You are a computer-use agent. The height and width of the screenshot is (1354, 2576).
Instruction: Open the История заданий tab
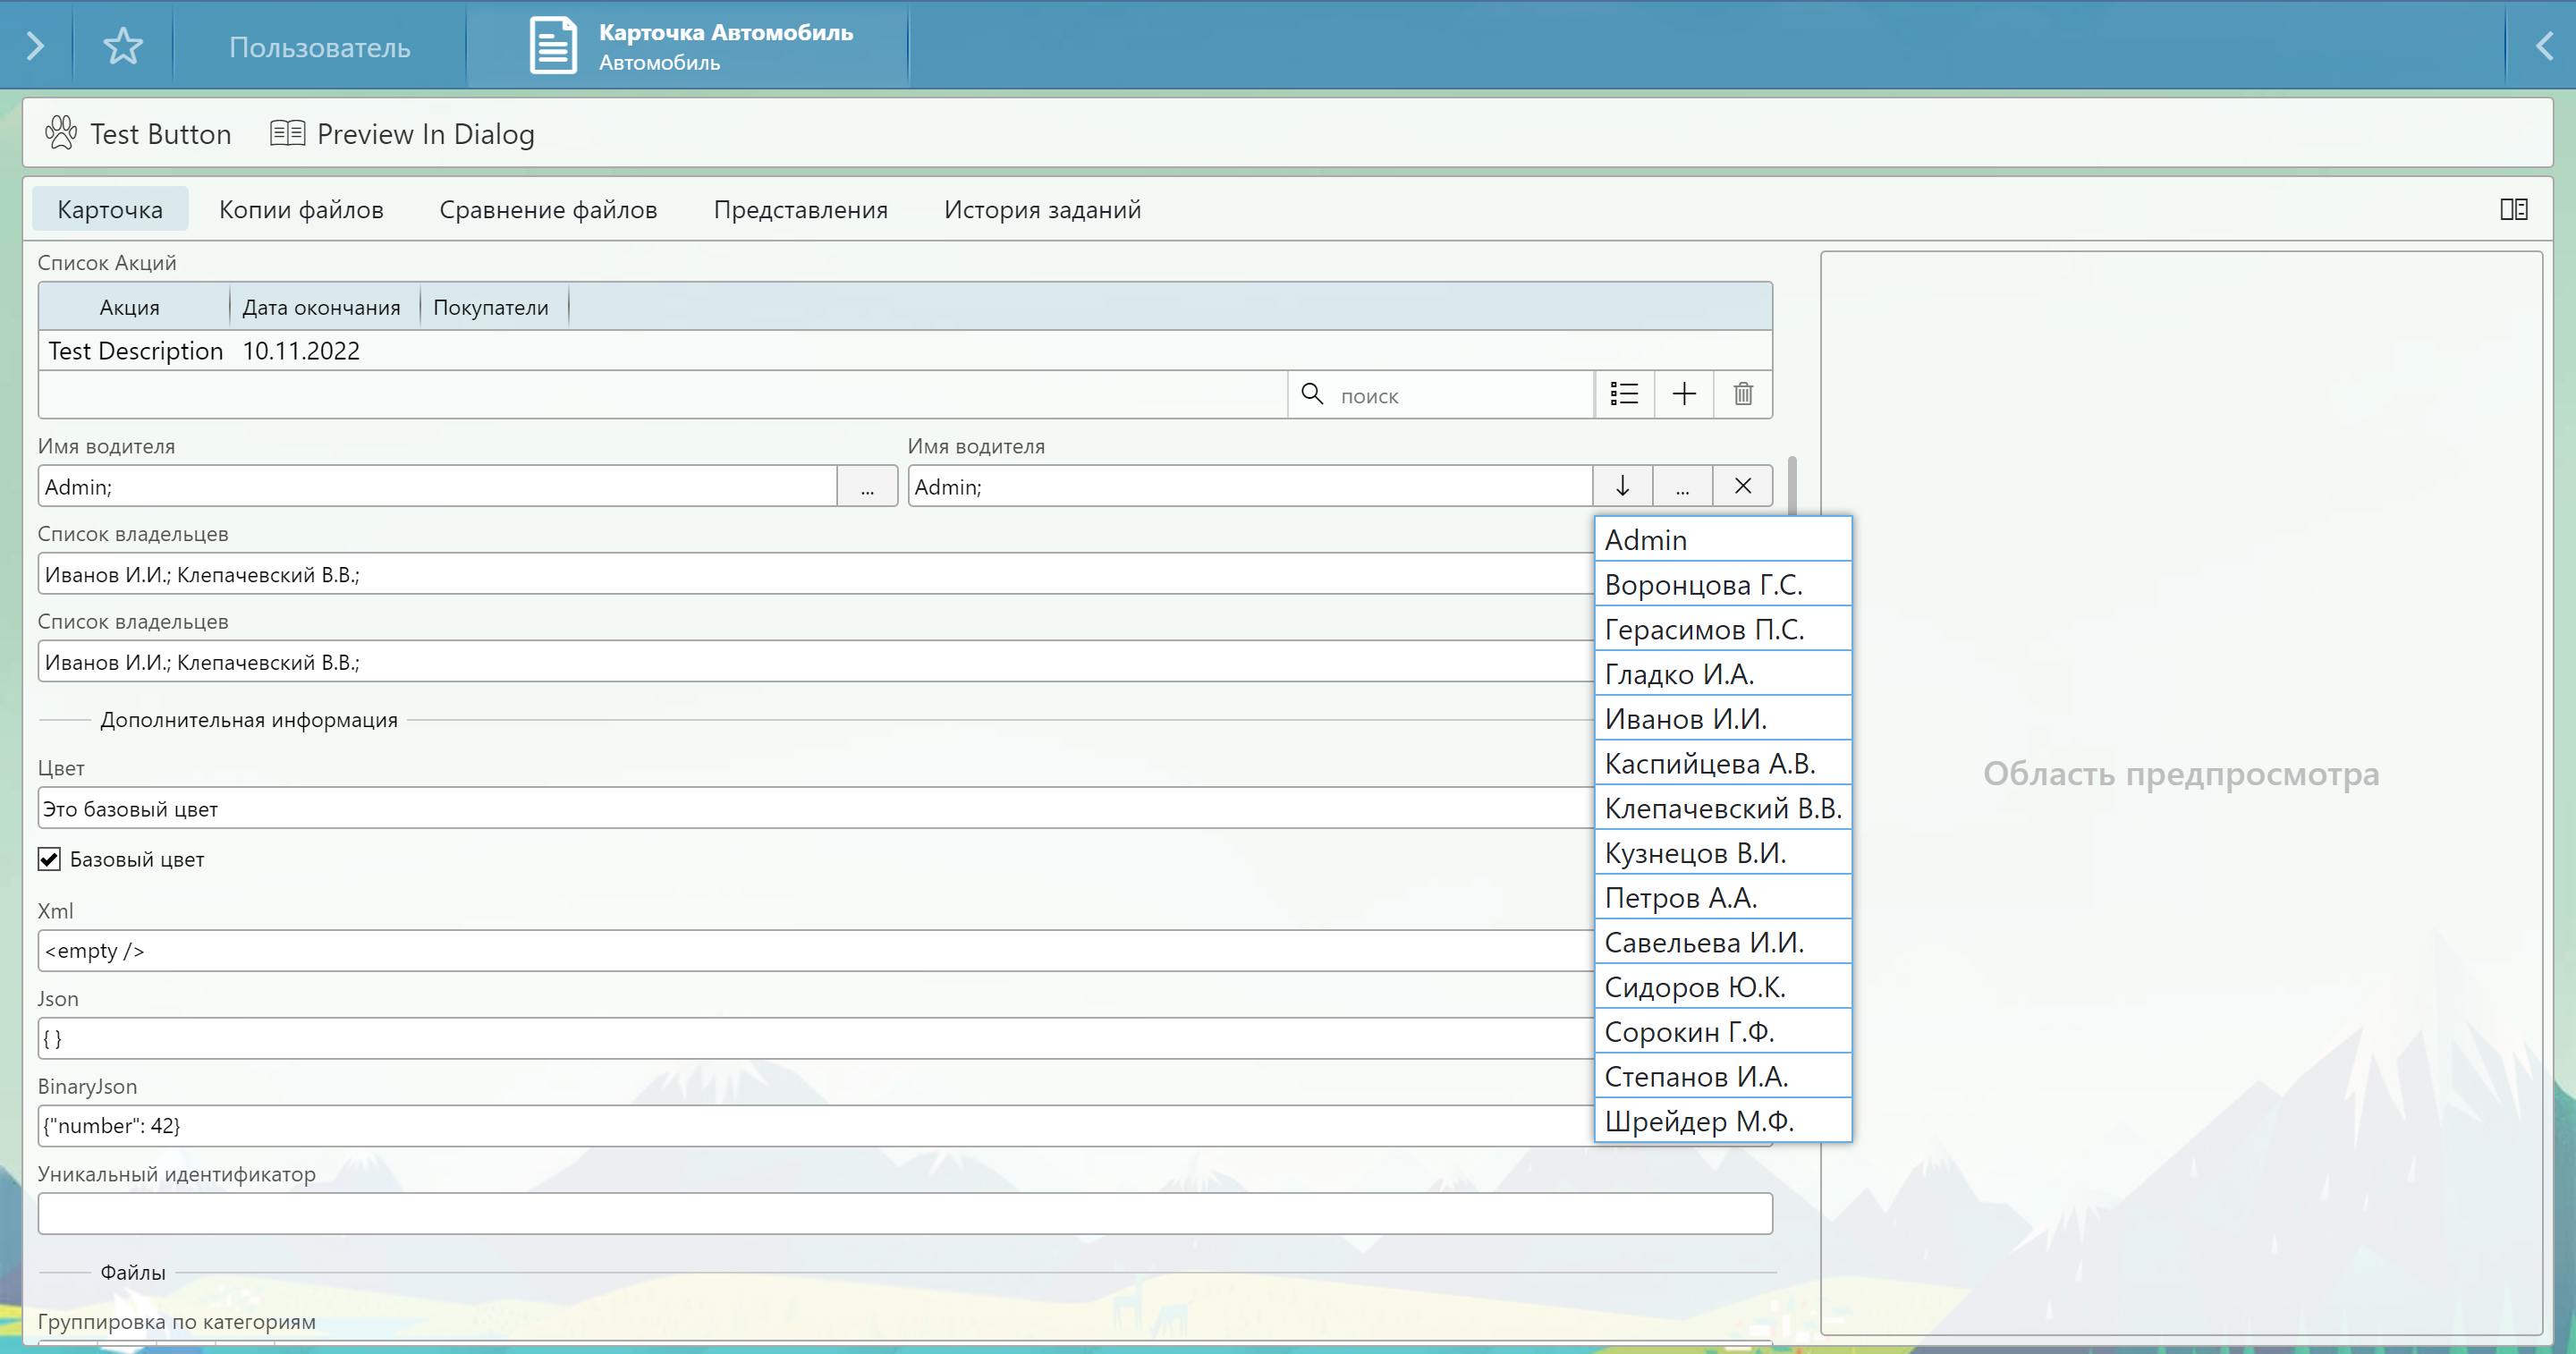[x=1042, y=209]
